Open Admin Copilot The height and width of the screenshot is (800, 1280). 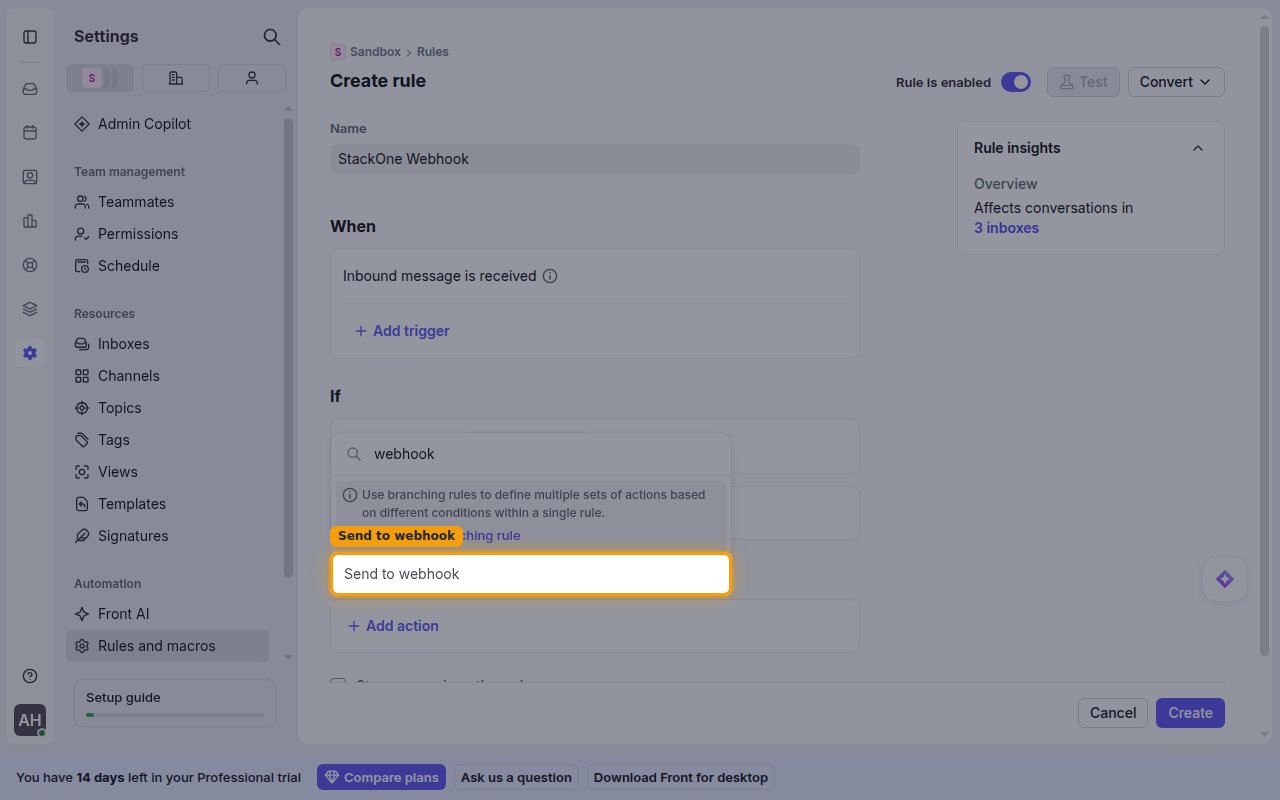pyautogui.click(x=167, y=124)
